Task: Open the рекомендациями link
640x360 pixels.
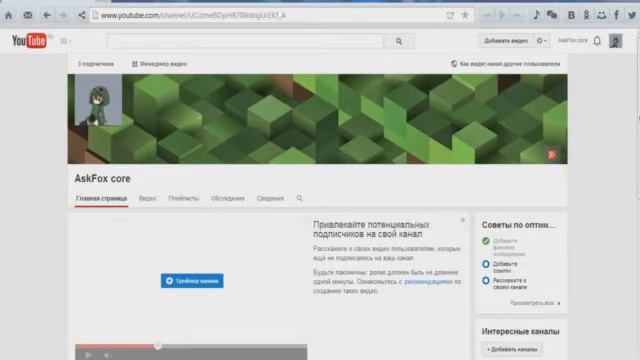Action: [428, 282]
